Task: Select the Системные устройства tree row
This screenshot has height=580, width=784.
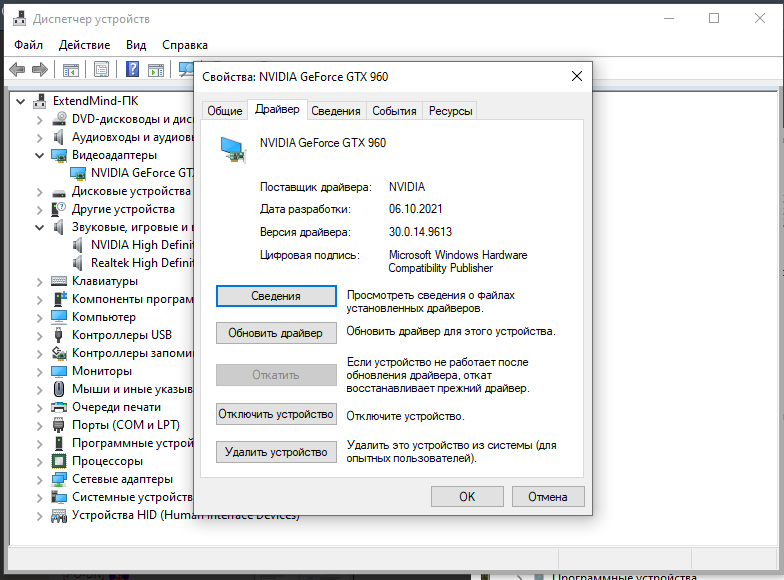Action: point(122,497)
